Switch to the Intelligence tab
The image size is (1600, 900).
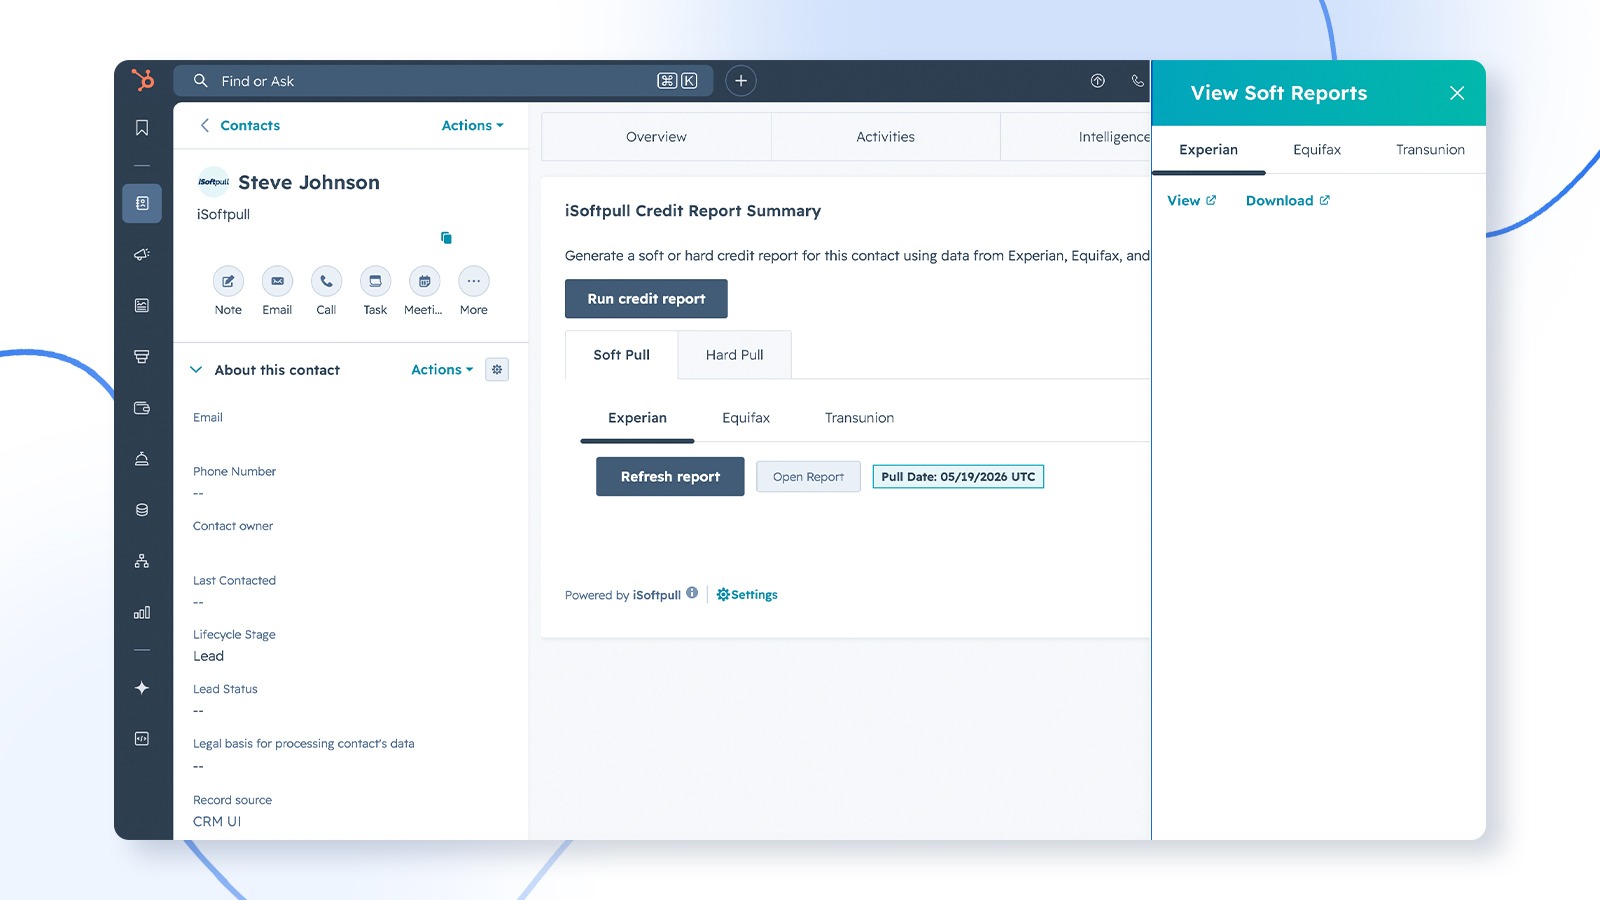(1076, 137)
